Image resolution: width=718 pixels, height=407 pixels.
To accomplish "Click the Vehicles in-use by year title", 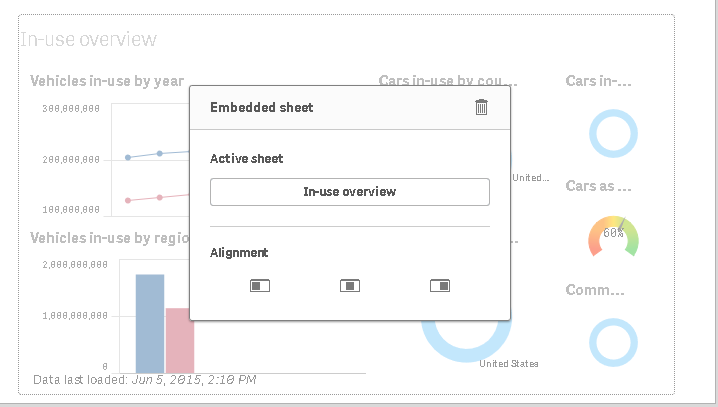I will [x=107, y=81].
